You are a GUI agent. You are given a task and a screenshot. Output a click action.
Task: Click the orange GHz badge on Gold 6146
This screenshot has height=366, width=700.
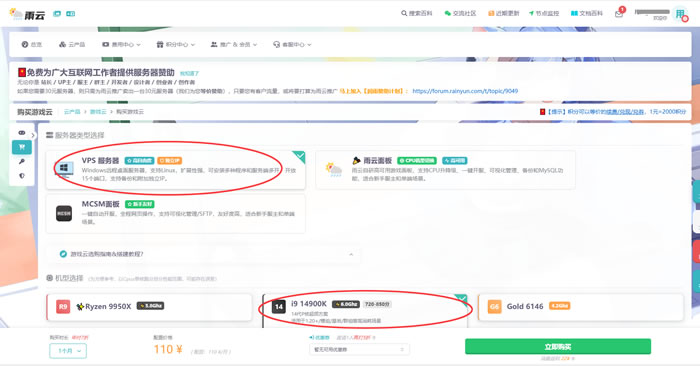tap(559, 306)
